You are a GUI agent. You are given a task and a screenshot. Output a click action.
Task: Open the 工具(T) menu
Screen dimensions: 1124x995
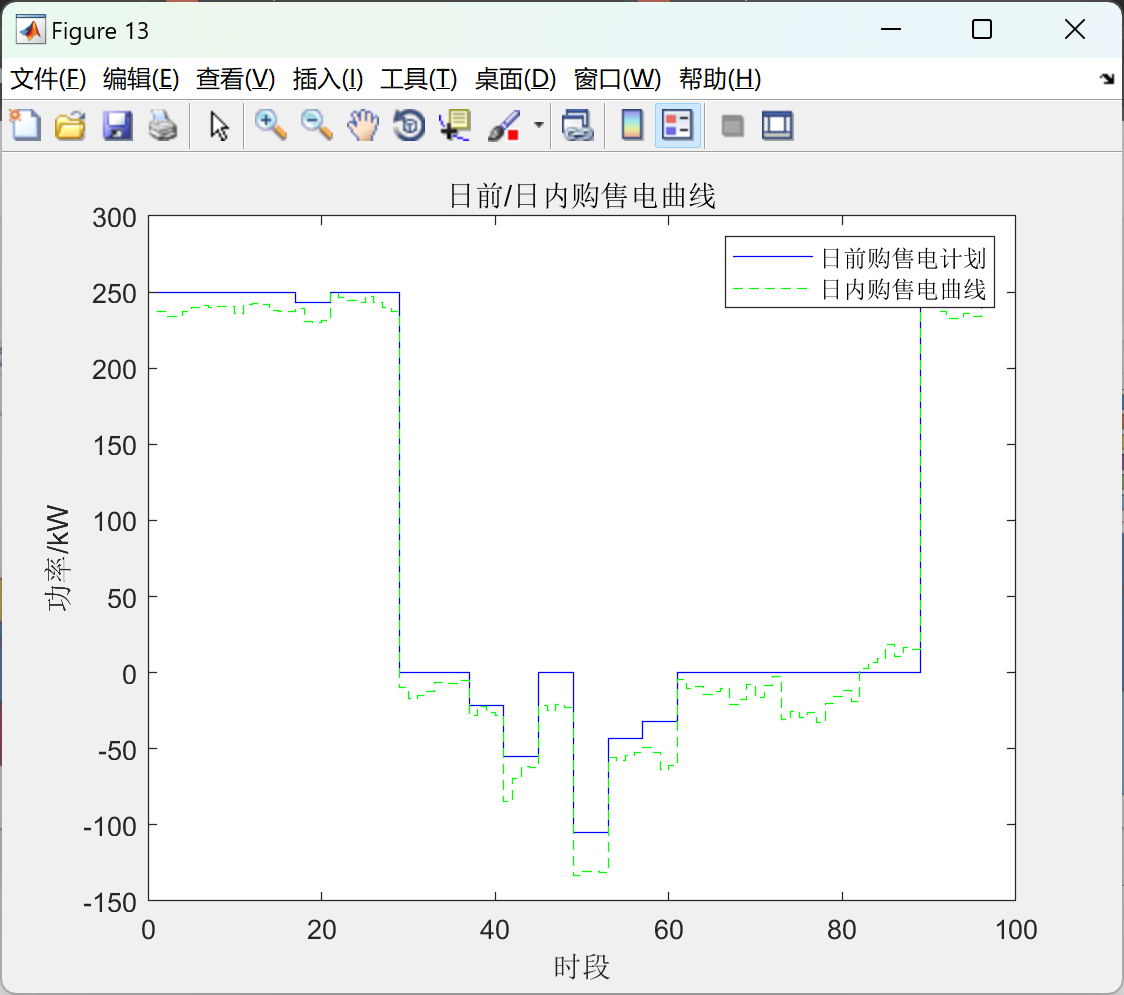click(x=418, y=79)
